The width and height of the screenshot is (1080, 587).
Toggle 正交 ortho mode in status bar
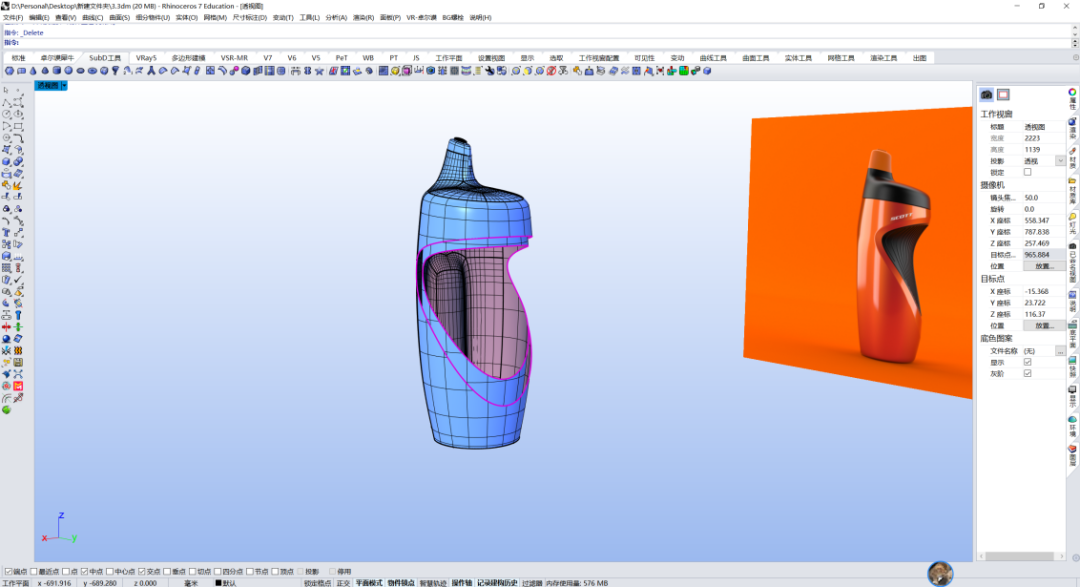tap(343, 583)
